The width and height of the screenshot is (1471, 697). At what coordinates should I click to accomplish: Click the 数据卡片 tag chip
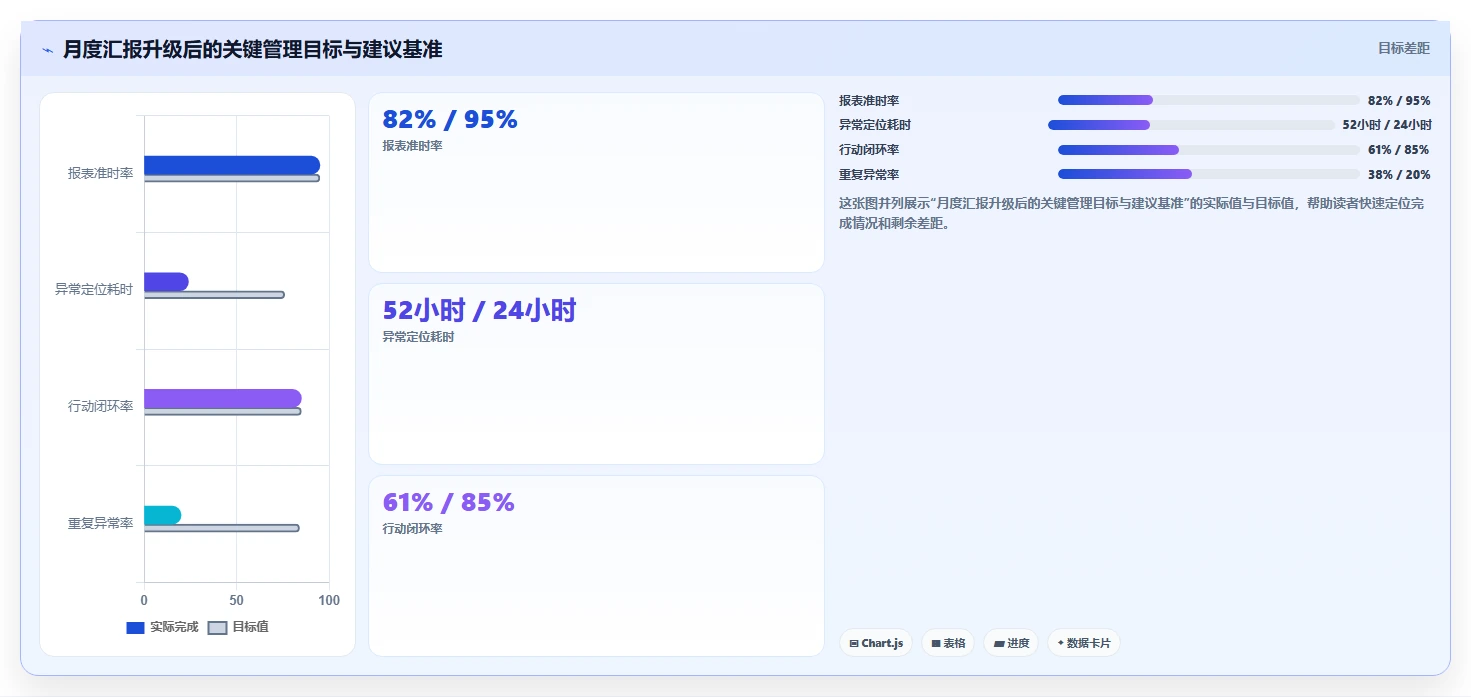point(1084,643)
